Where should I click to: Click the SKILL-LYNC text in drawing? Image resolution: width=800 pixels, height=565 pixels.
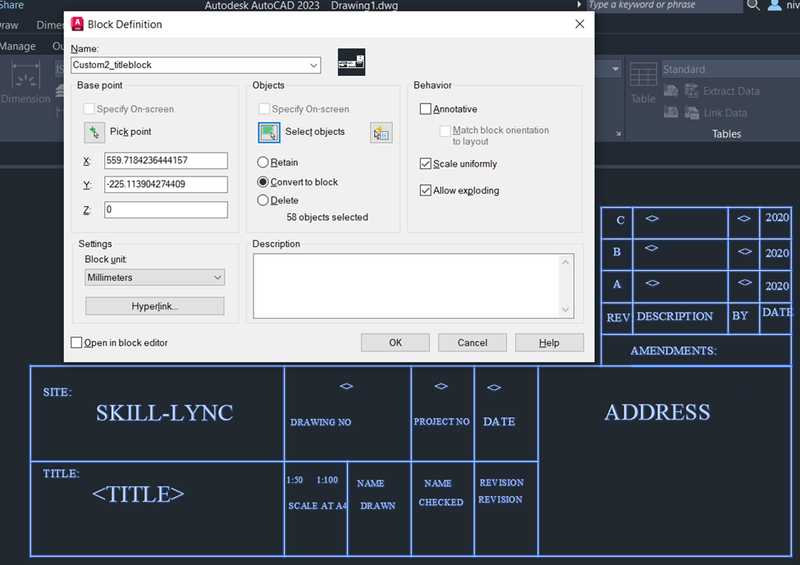click(x=165, y=412)
